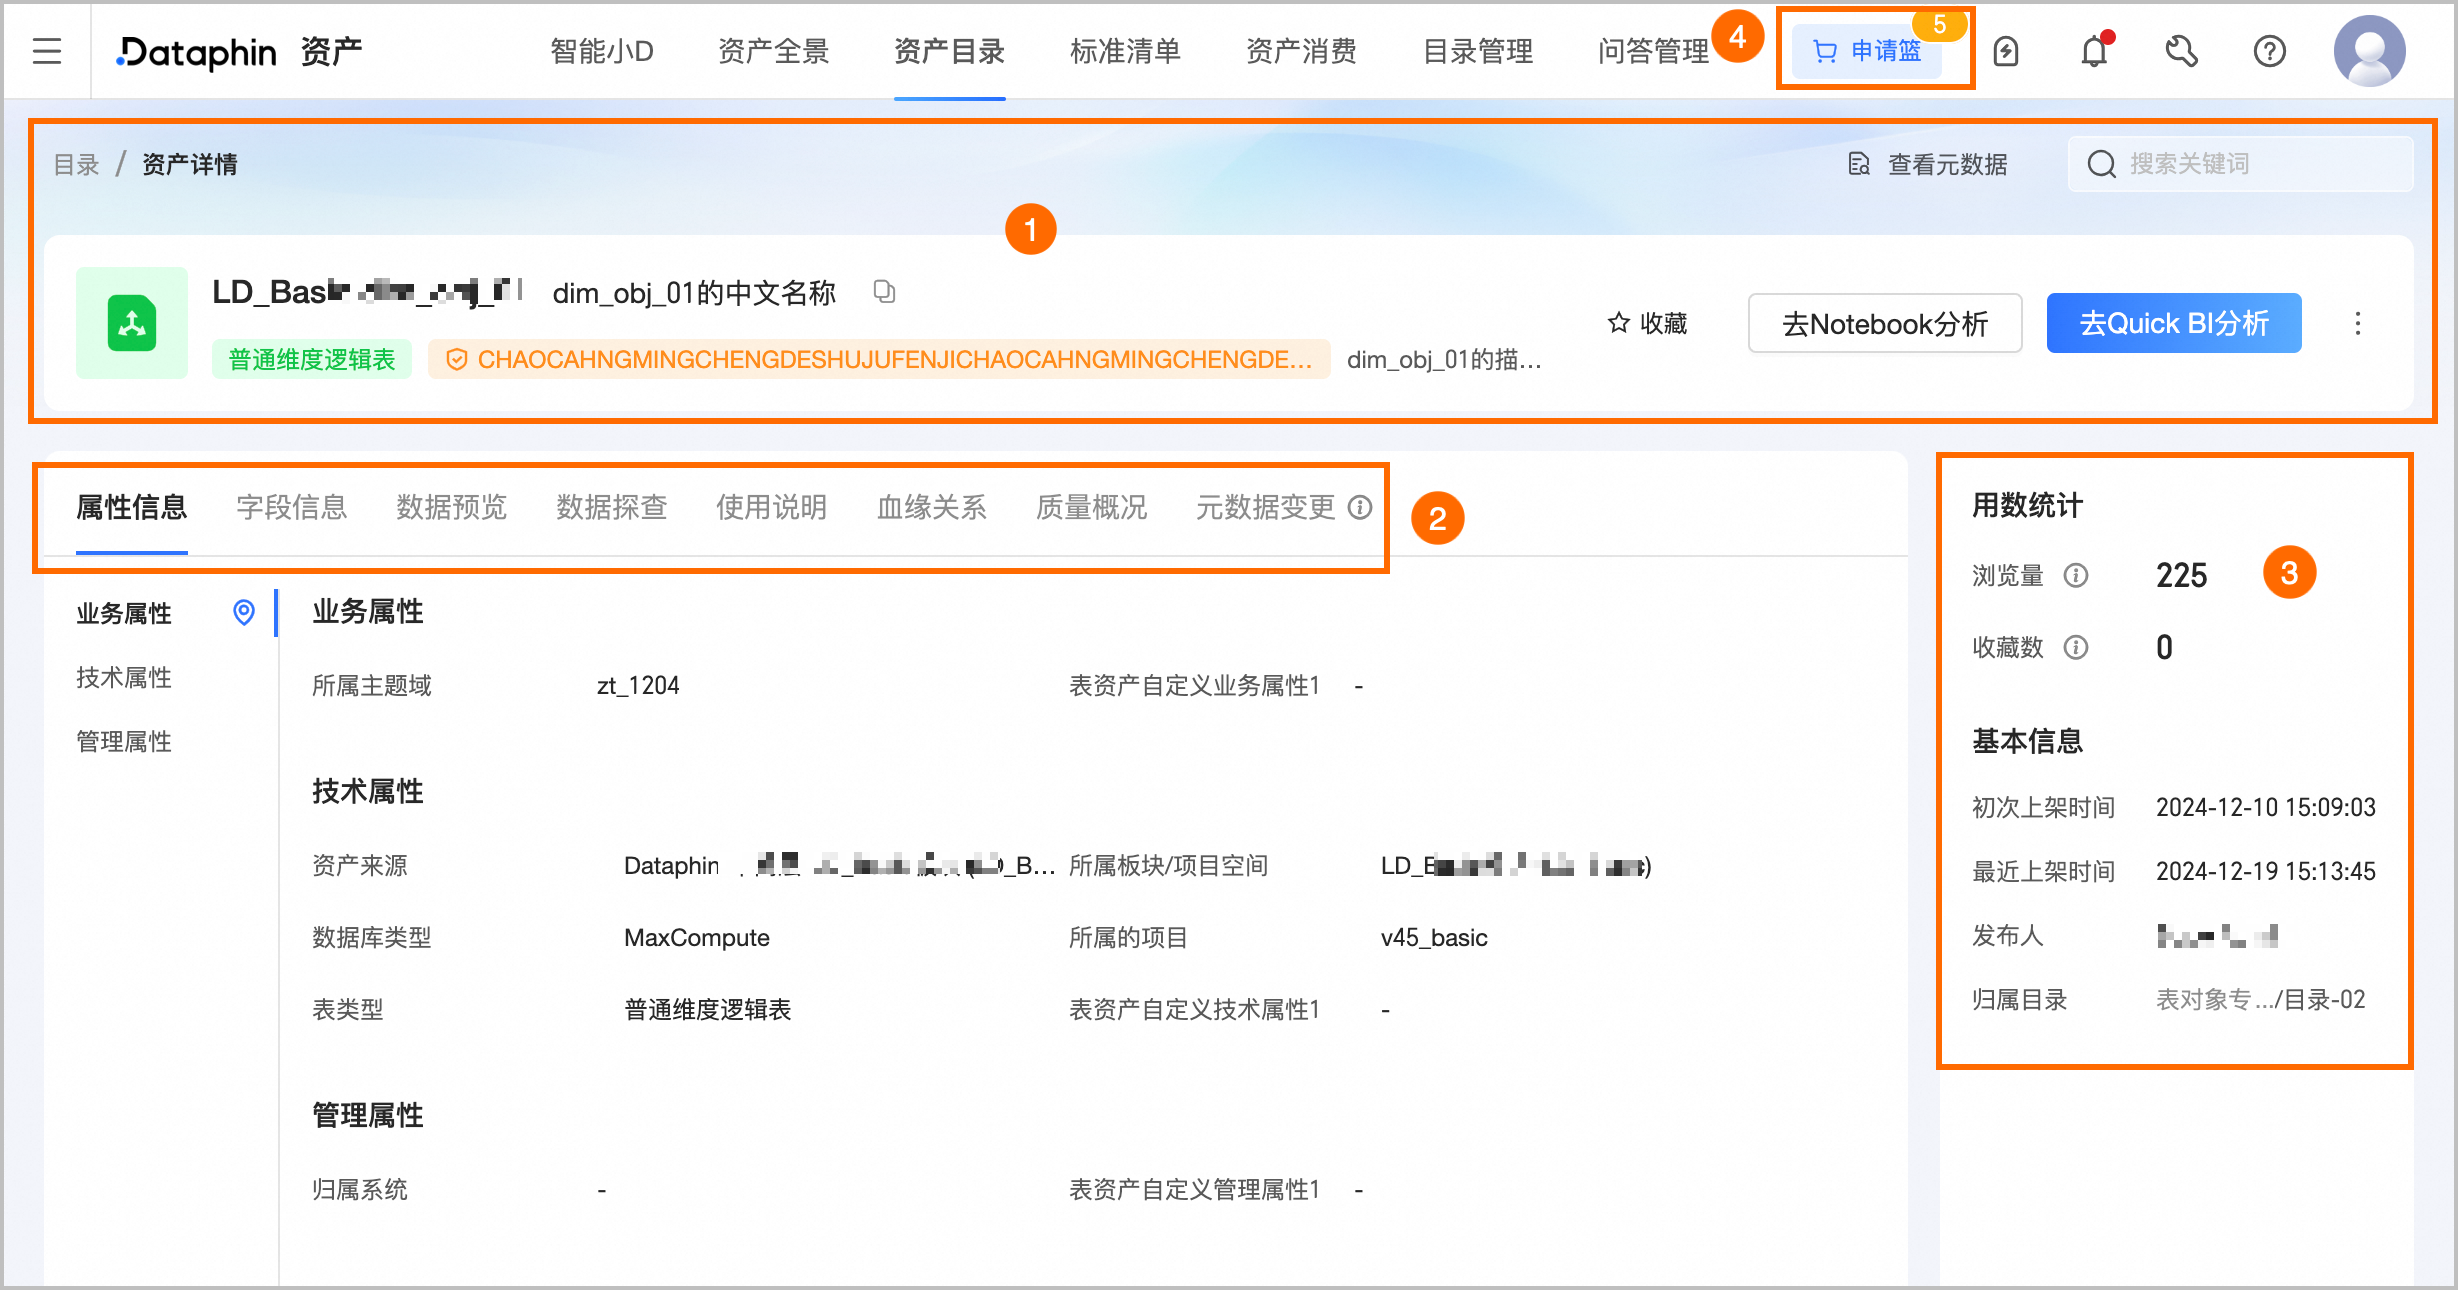Toggle the 收藏 favorite star
The width and height of the screenshot is (2458, 1290).
(1648, 323)
